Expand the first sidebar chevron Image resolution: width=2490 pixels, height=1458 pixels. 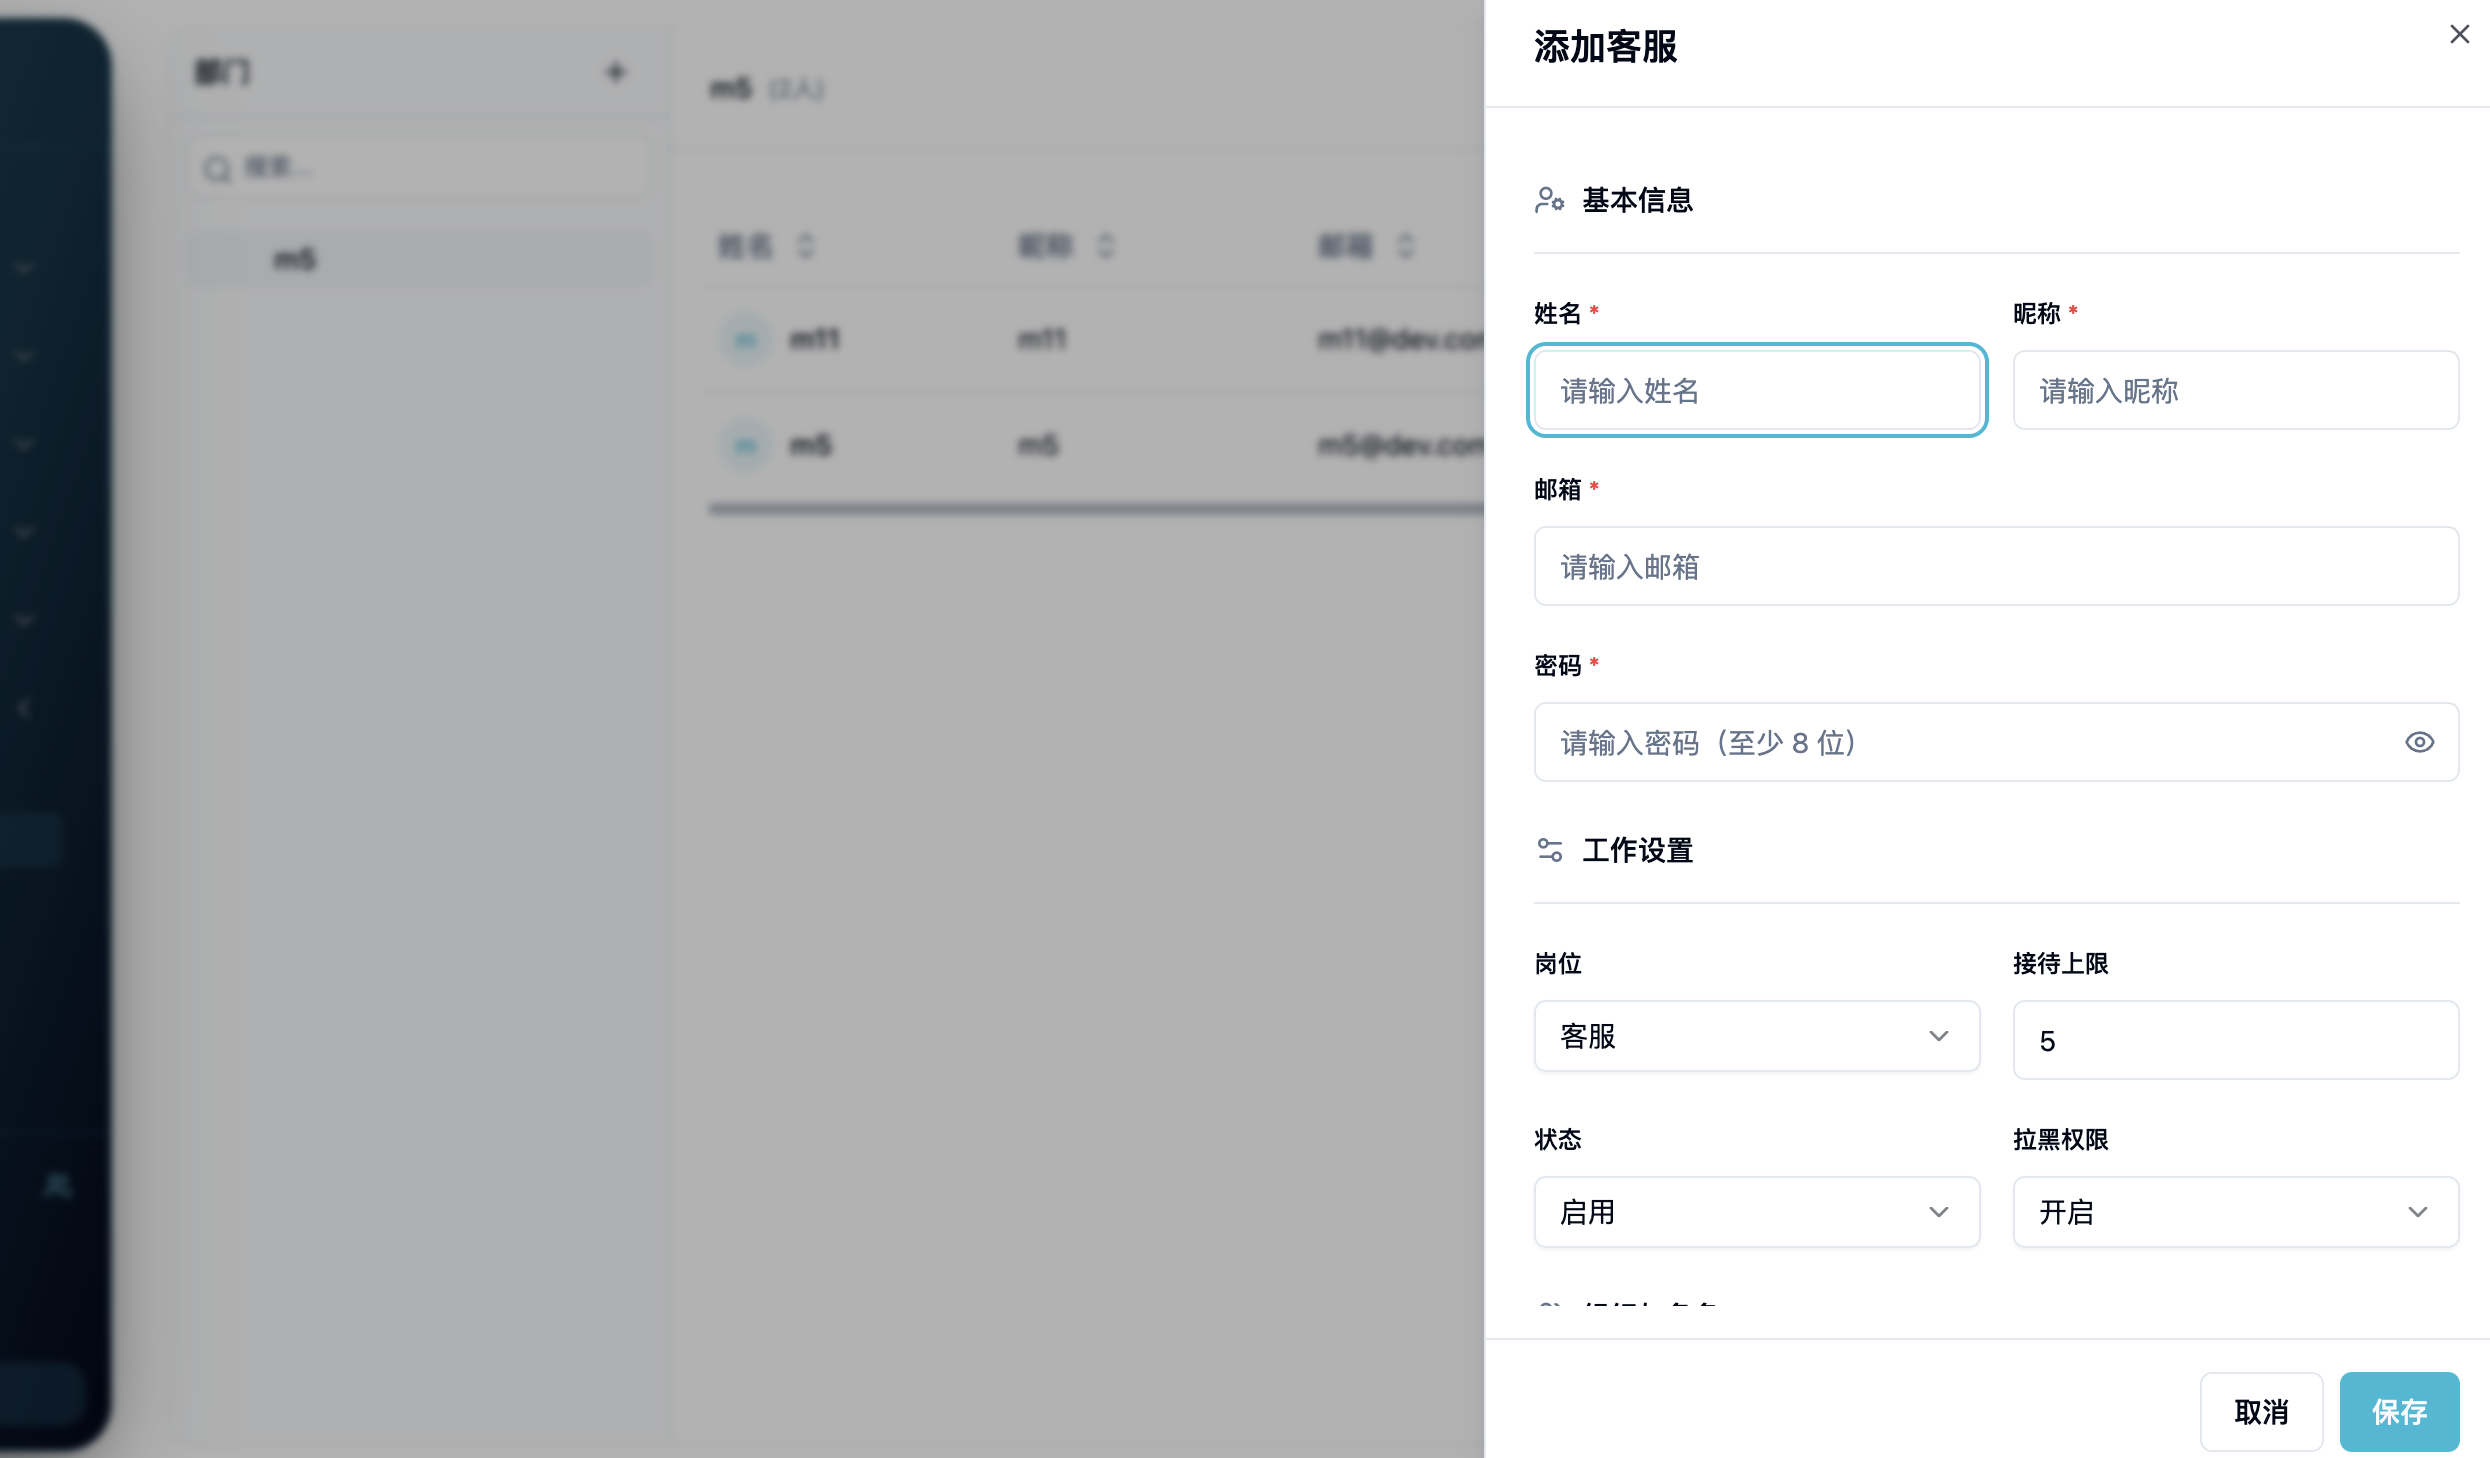point(25,268)
